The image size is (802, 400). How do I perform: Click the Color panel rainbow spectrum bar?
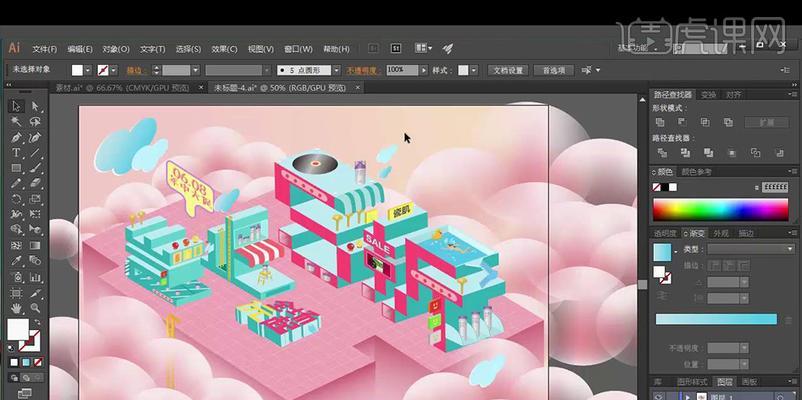[x=720, y=210]
